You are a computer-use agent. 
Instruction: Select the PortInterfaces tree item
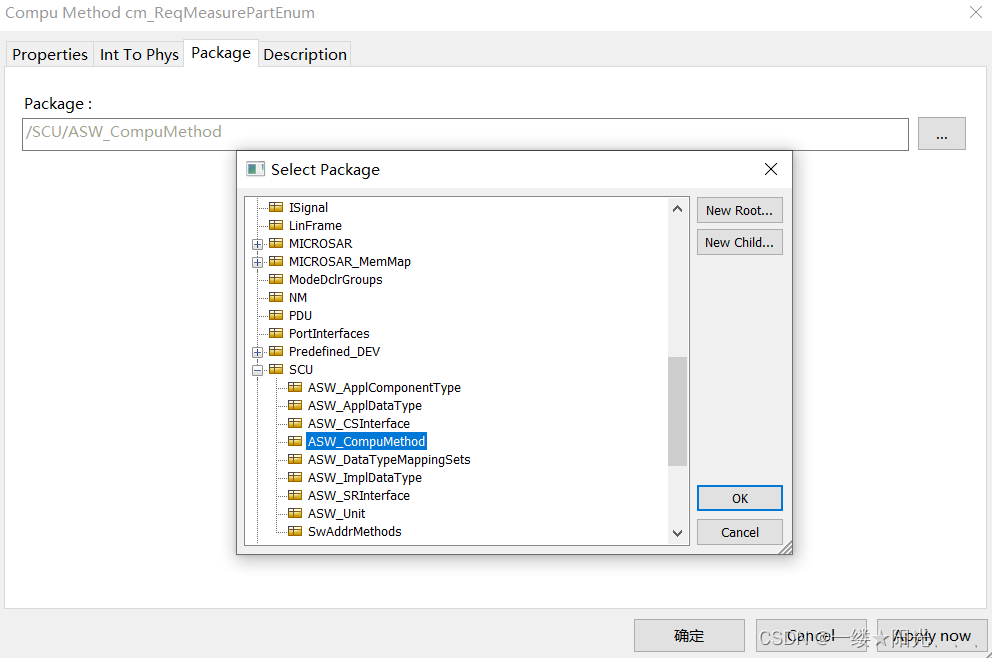[x=329, y=333]
